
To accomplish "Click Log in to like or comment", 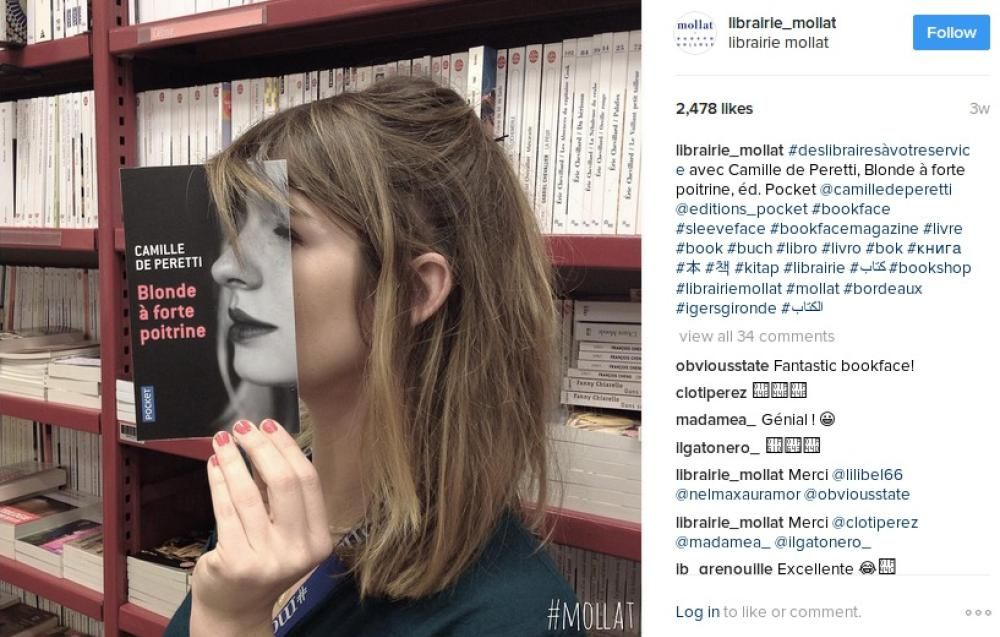I will coord(697,612).
